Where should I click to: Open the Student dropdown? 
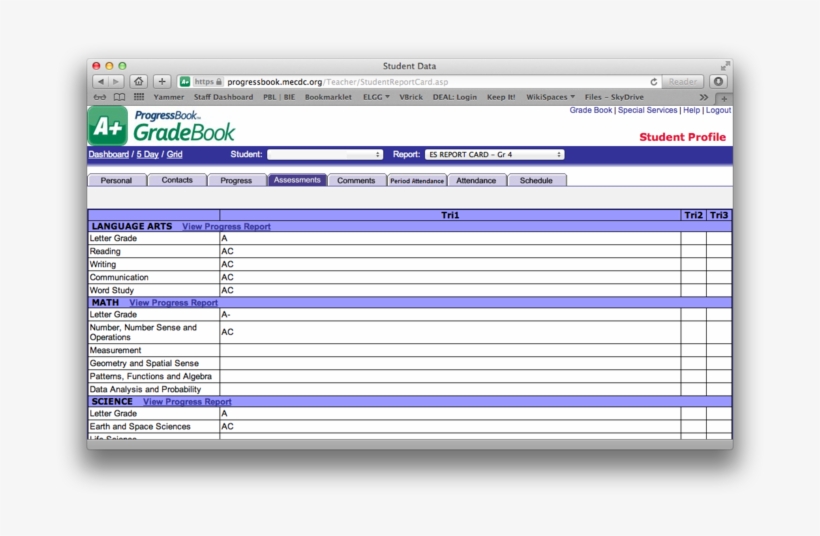(325, 155)
